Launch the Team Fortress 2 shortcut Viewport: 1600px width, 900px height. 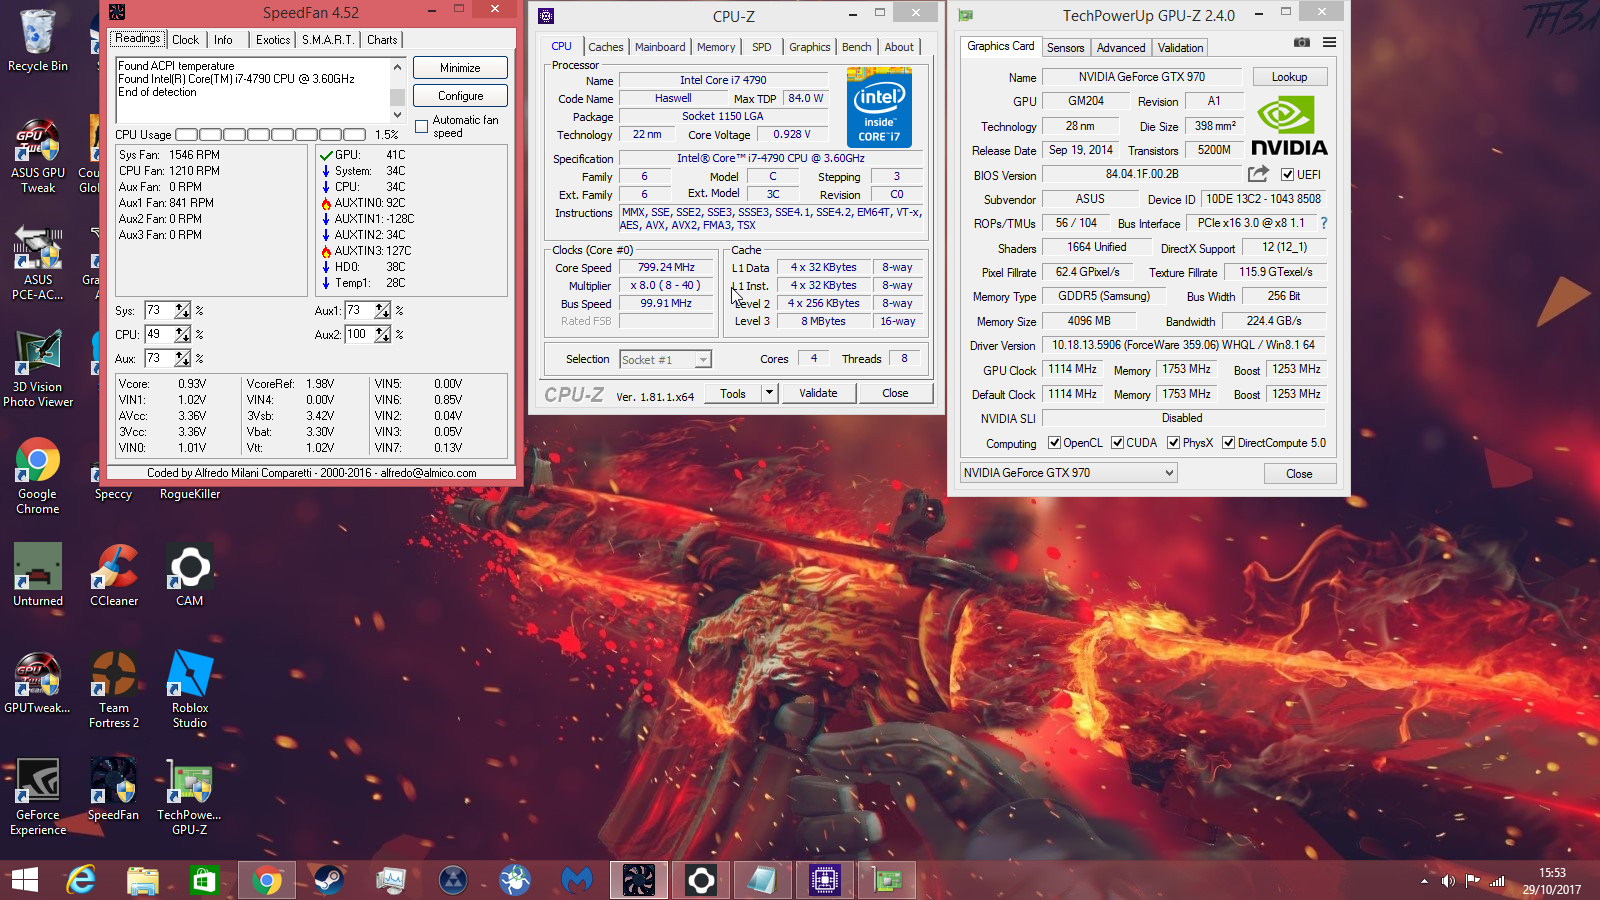[114, 689]
